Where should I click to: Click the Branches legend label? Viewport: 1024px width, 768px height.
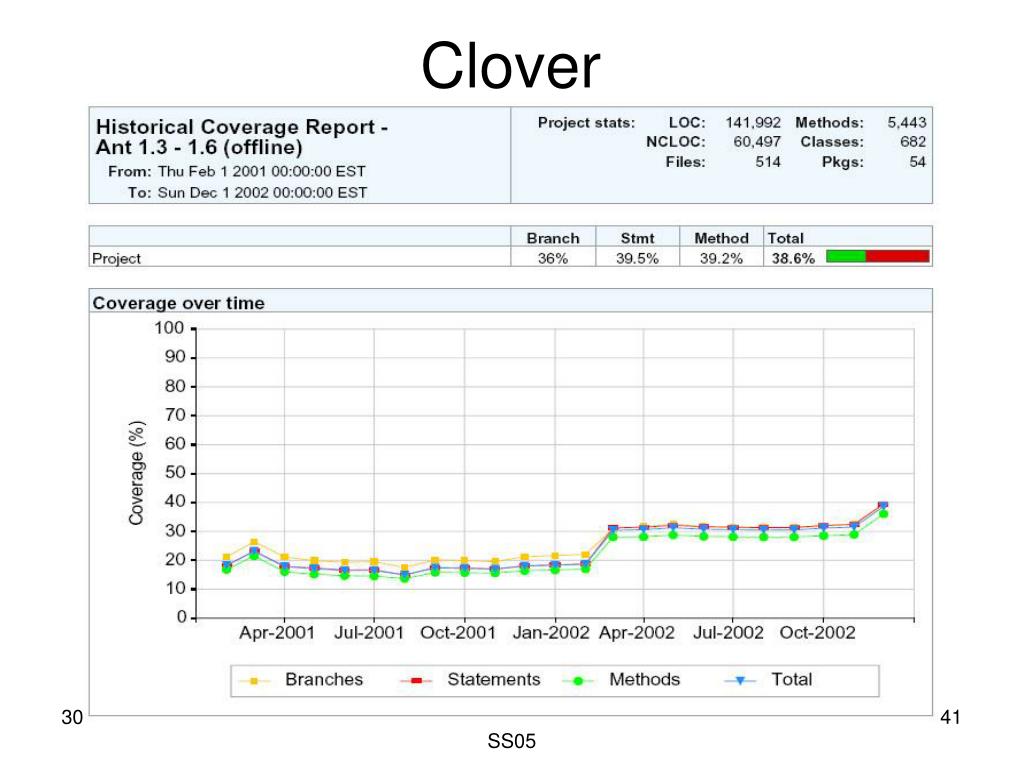point(324,680)
